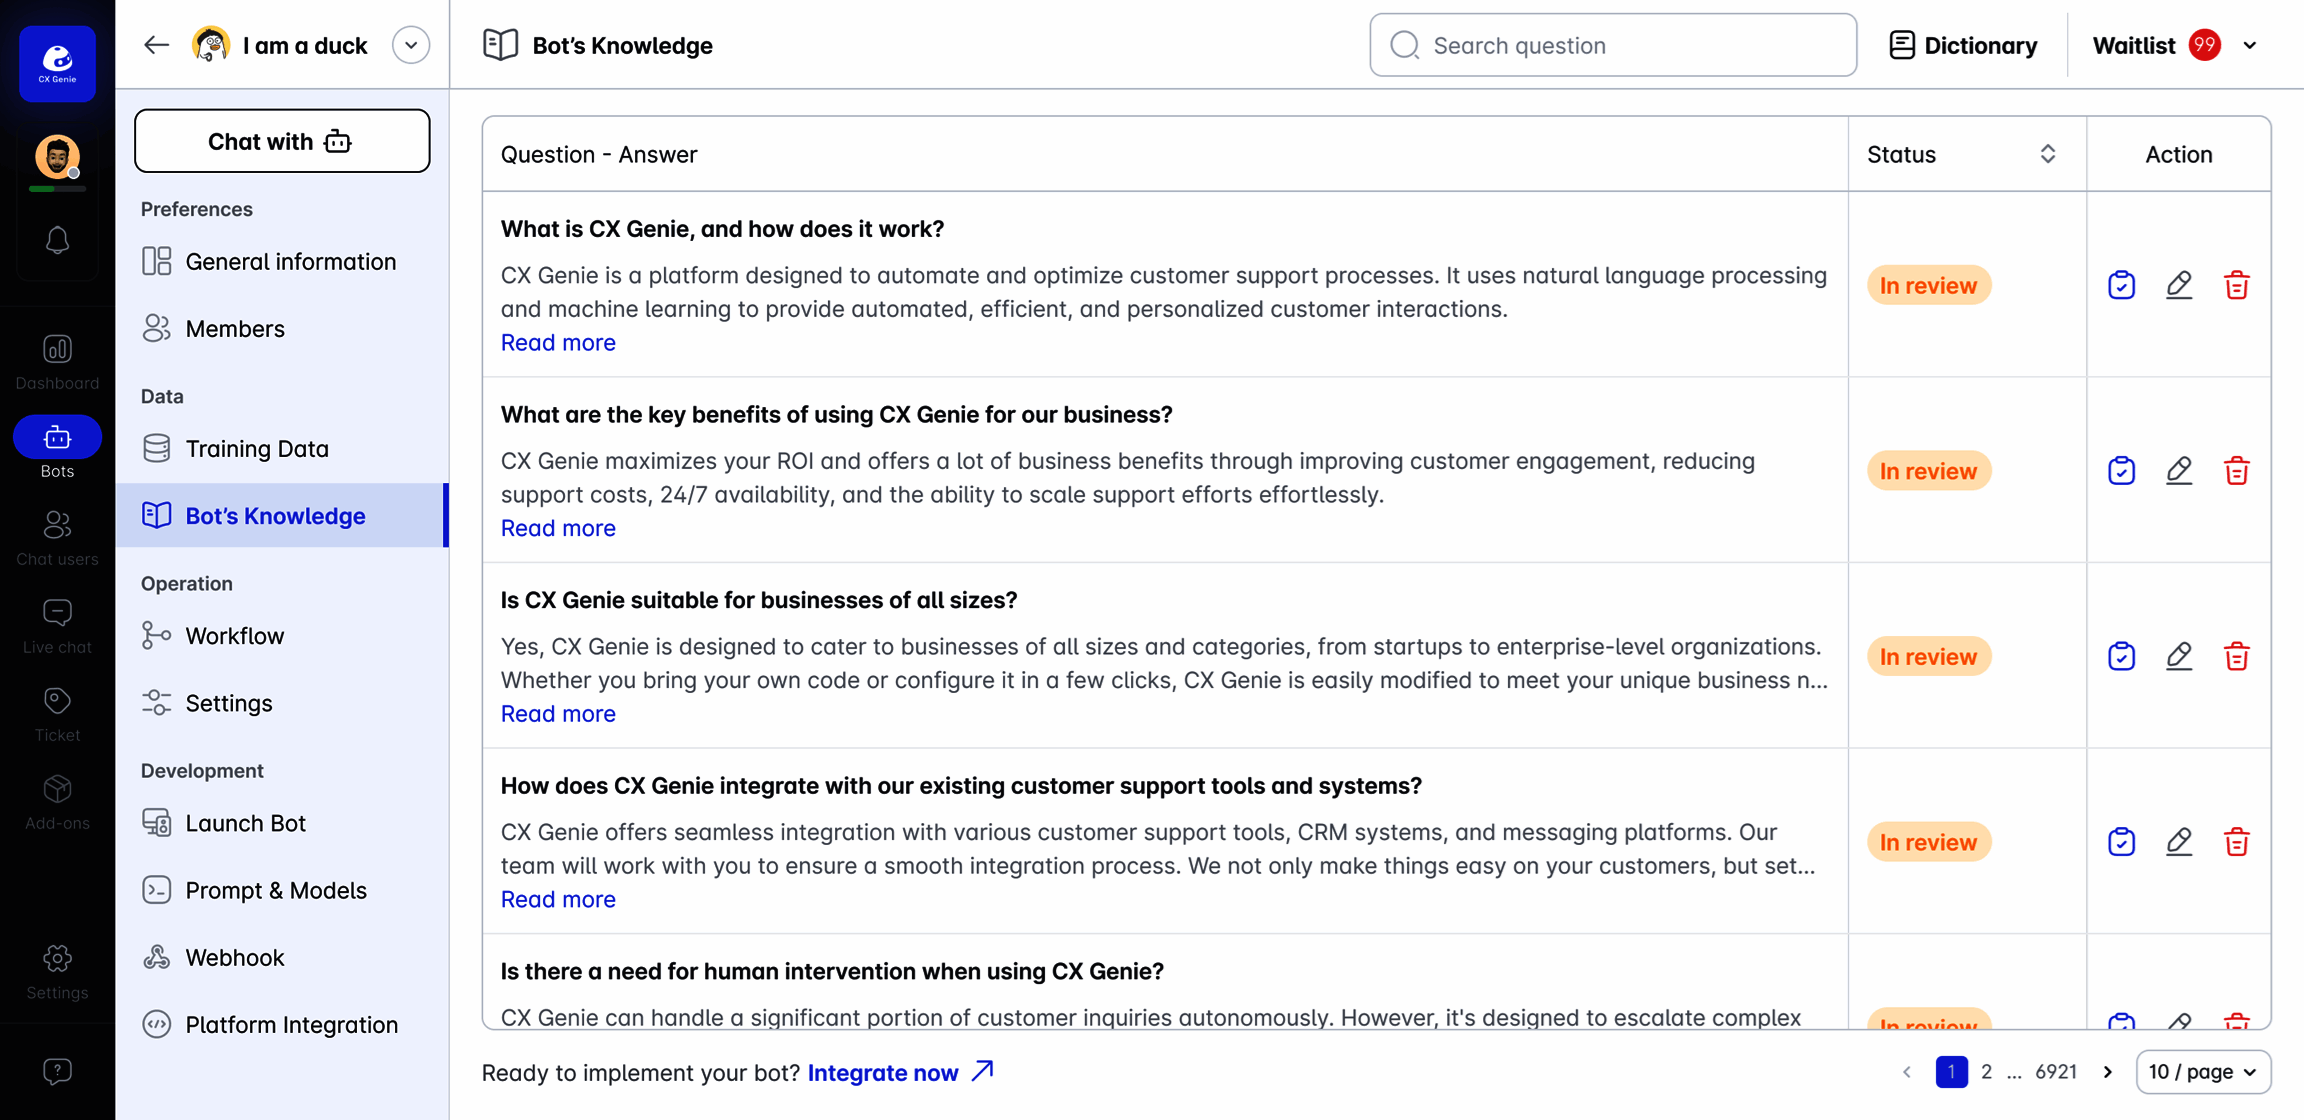The height and width of the screenshot is (1120, 2304).
Task: Delete the first CX Genie question
Action: 2237,286
